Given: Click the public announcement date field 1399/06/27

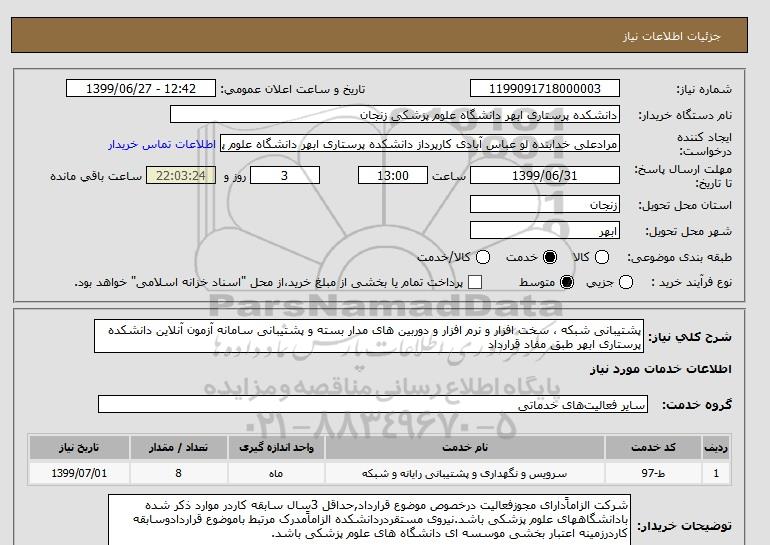Looking at the screenshot, I should (x=141, y=88).
